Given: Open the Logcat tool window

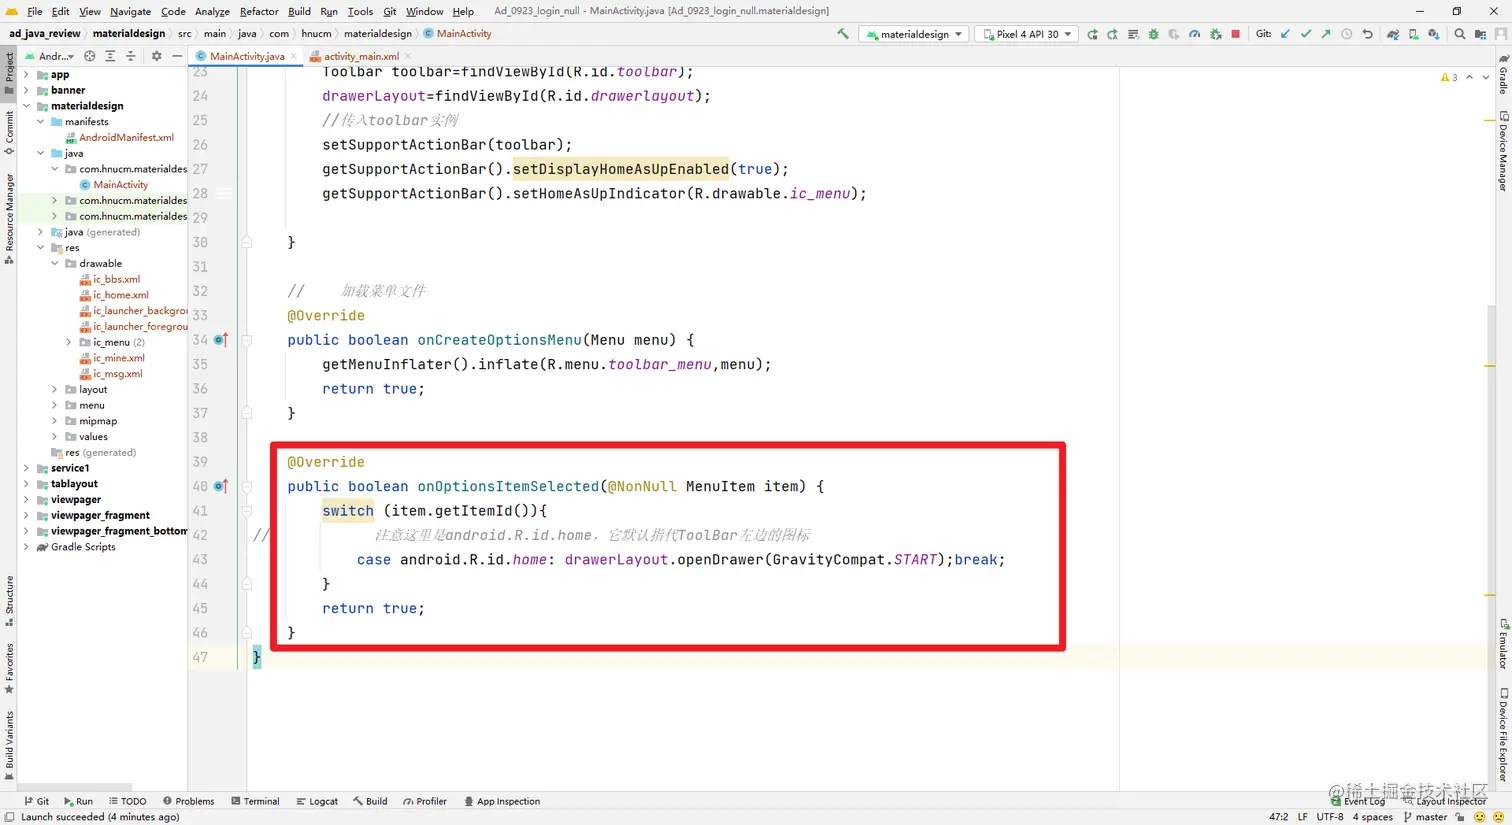Looking at the screenshot, I should pos(317,801).
